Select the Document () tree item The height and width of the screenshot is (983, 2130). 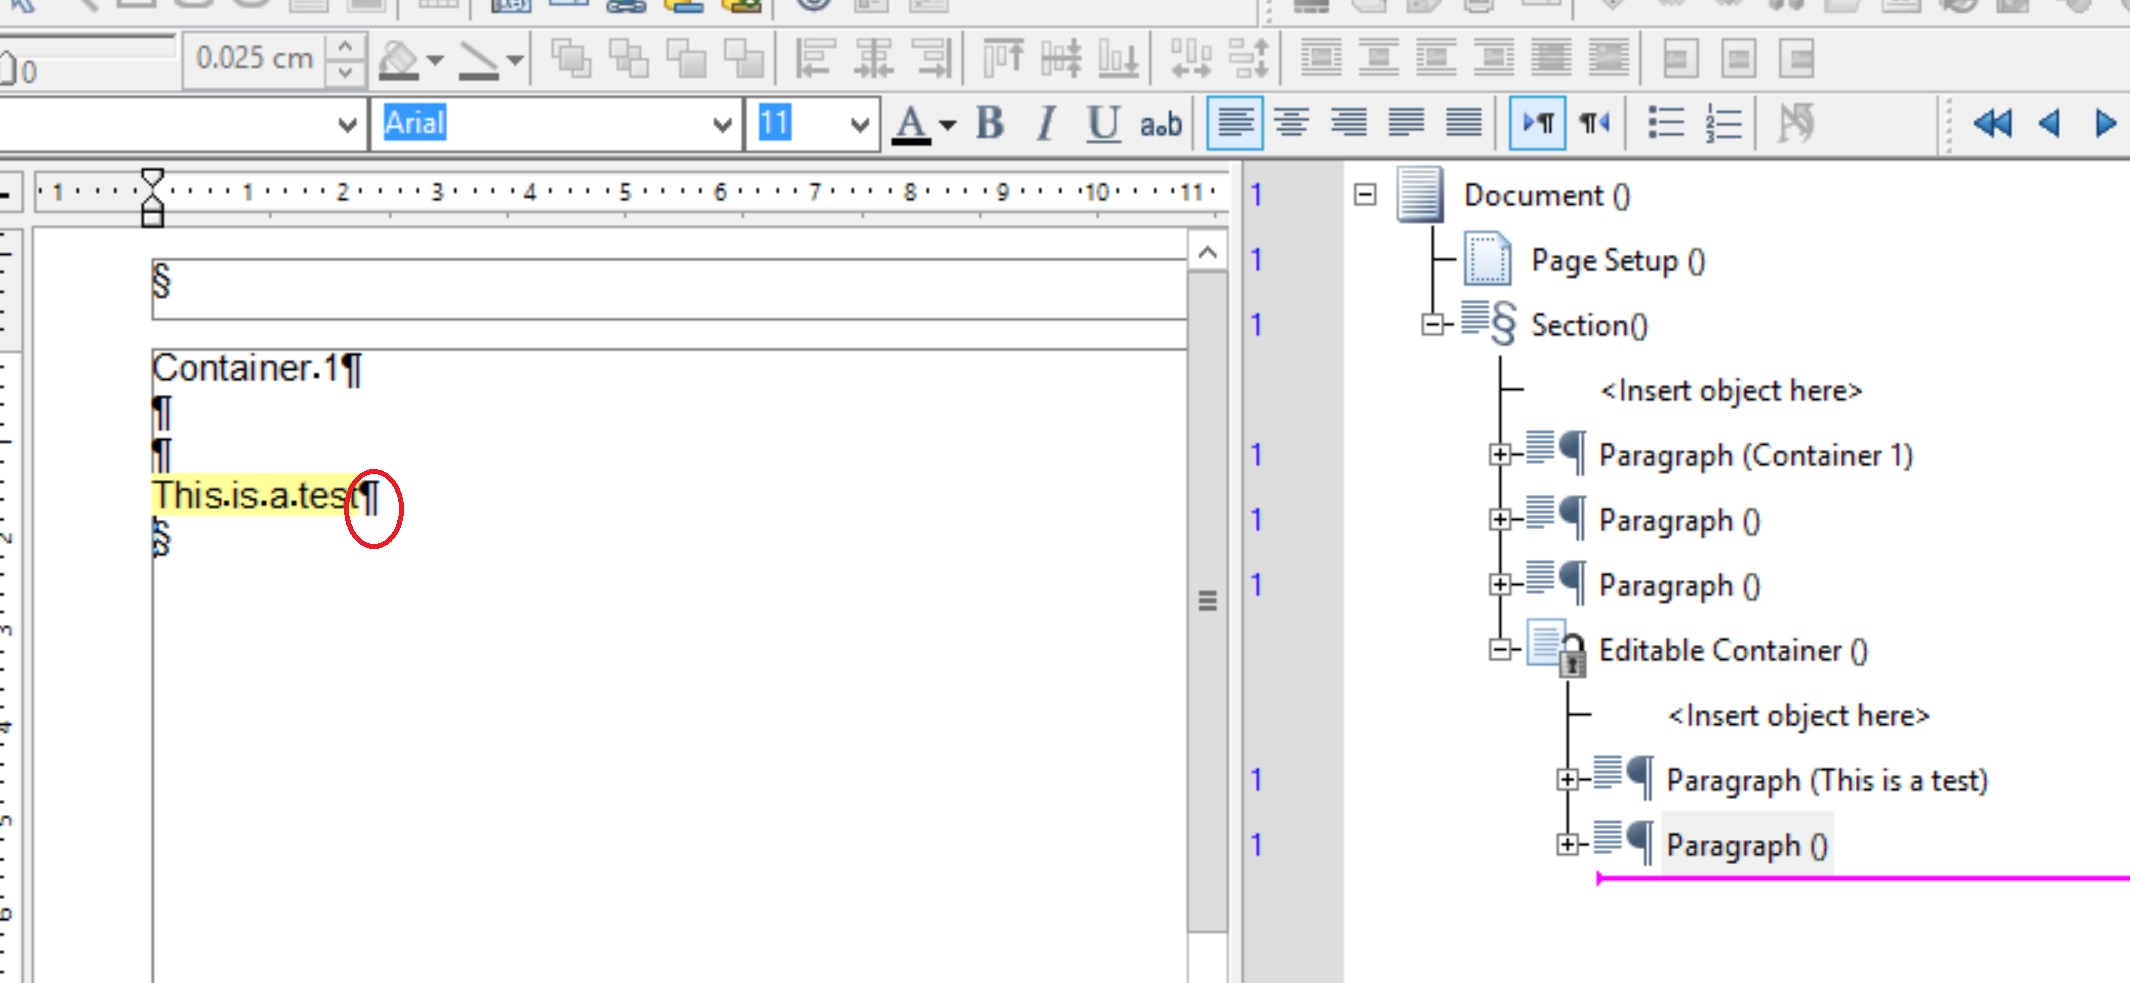[x=1547, y=195]
